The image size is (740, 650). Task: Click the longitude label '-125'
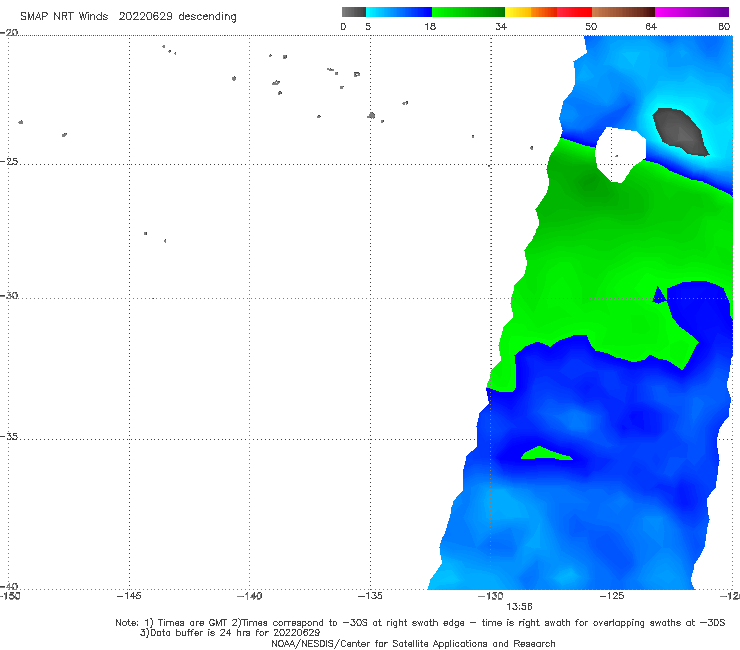tap(612, 596)
